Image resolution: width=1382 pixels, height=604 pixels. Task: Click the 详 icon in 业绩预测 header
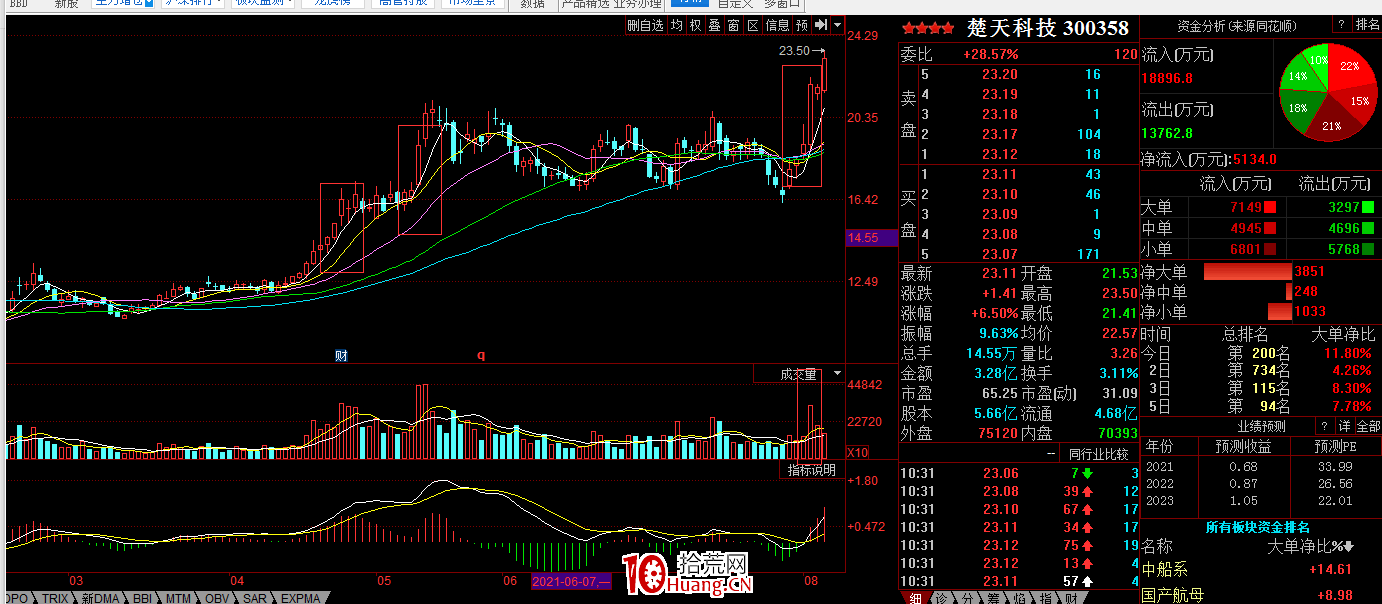[1344, 426]
